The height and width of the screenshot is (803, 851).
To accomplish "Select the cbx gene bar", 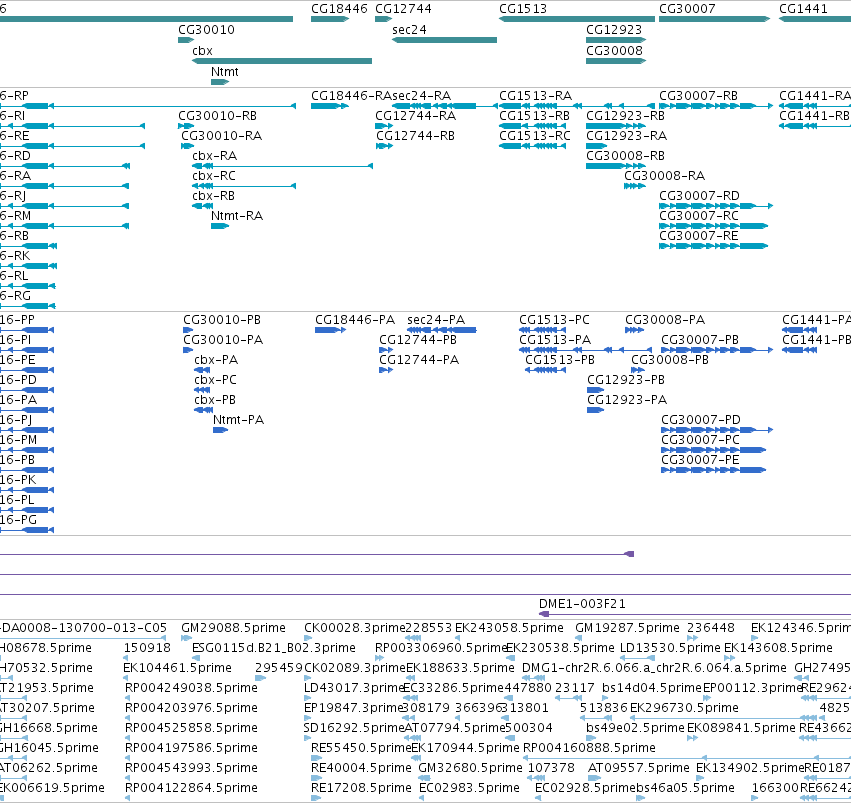I will (282, 61).
